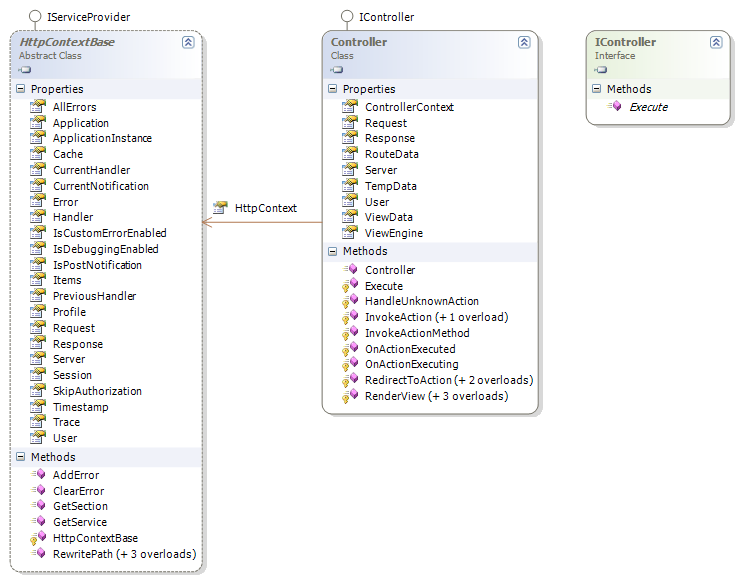Select the GetSection method
The width and height of the screenshot is (739, 580).
(x=81, y=506)
